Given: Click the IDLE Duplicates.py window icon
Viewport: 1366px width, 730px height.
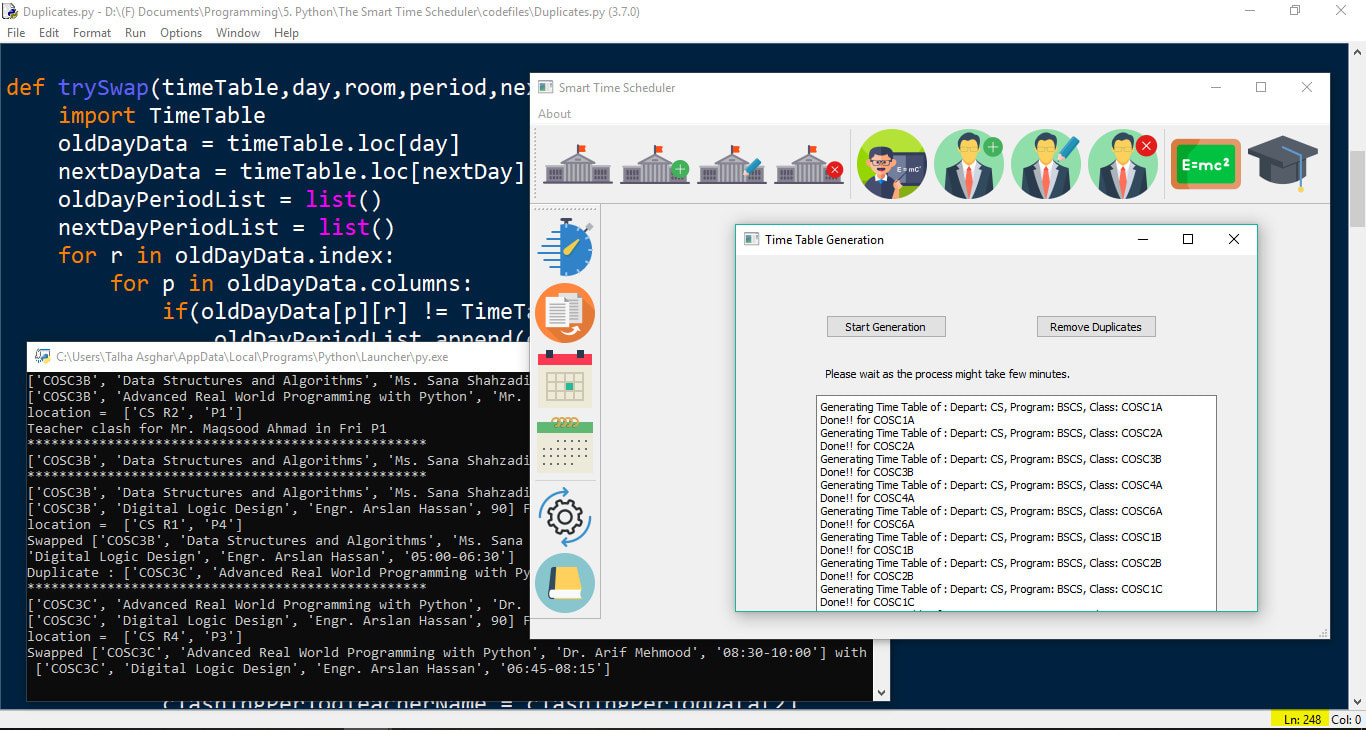Looking at the screenshot, I should (10, 11).
